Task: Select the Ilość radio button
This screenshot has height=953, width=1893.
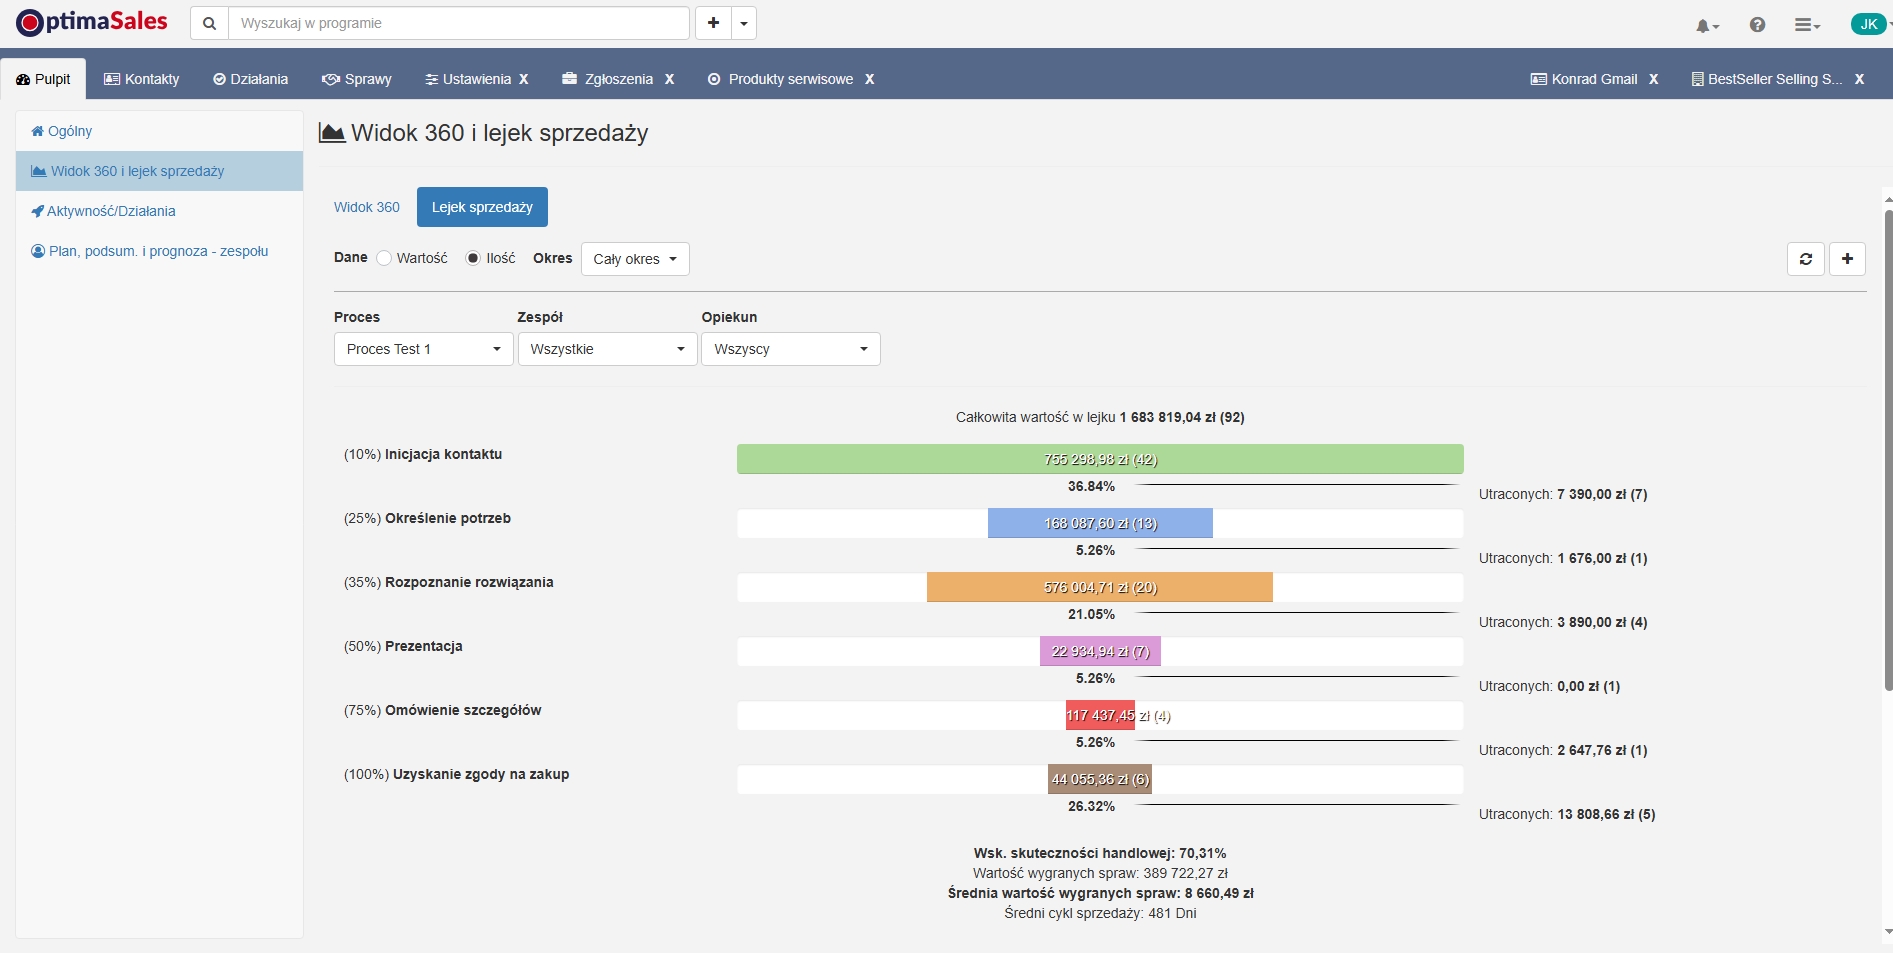Action: click(472, 258)
